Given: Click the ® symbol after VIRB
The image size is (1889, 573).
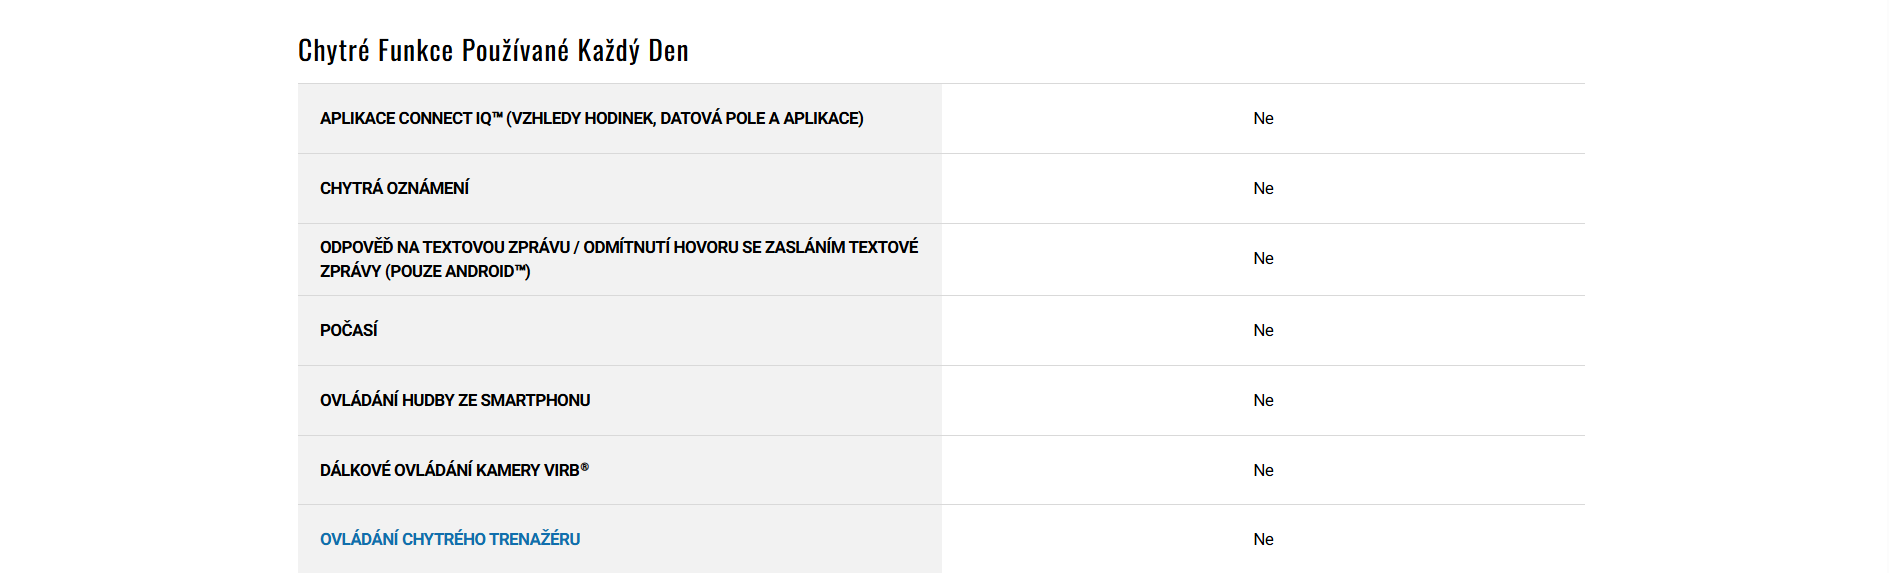Looking at the screenshot, I should 585,466.
